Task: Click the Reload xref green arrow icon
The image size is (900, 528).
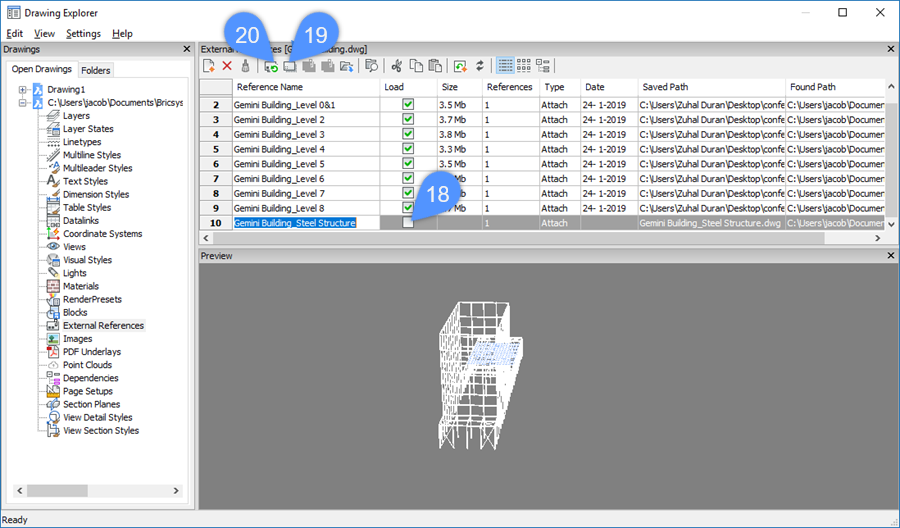Action: tap(271, 66)
